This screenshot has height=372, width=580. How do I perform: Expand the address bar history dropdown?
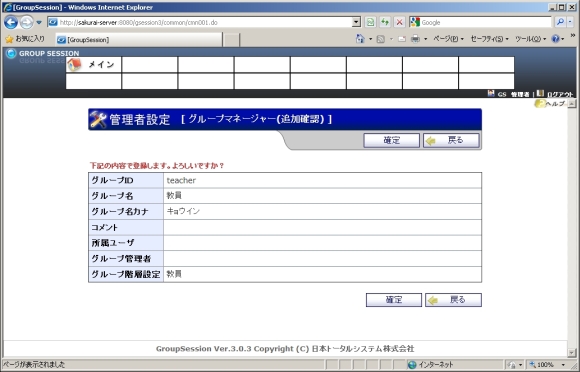[356, 22]
